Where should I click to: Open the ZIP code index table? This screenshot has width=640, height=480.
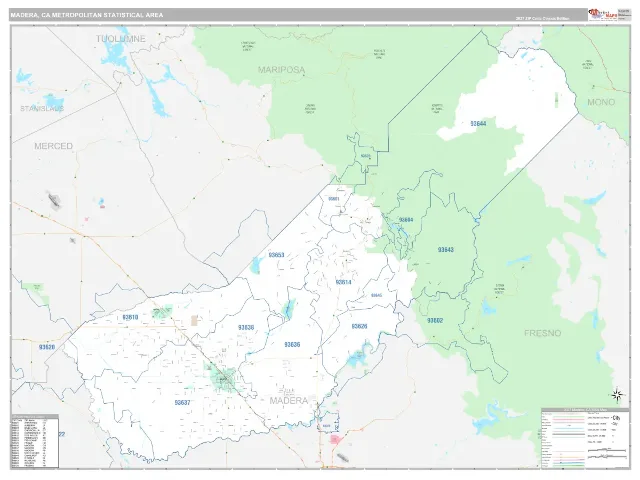[x=35, y=441]
